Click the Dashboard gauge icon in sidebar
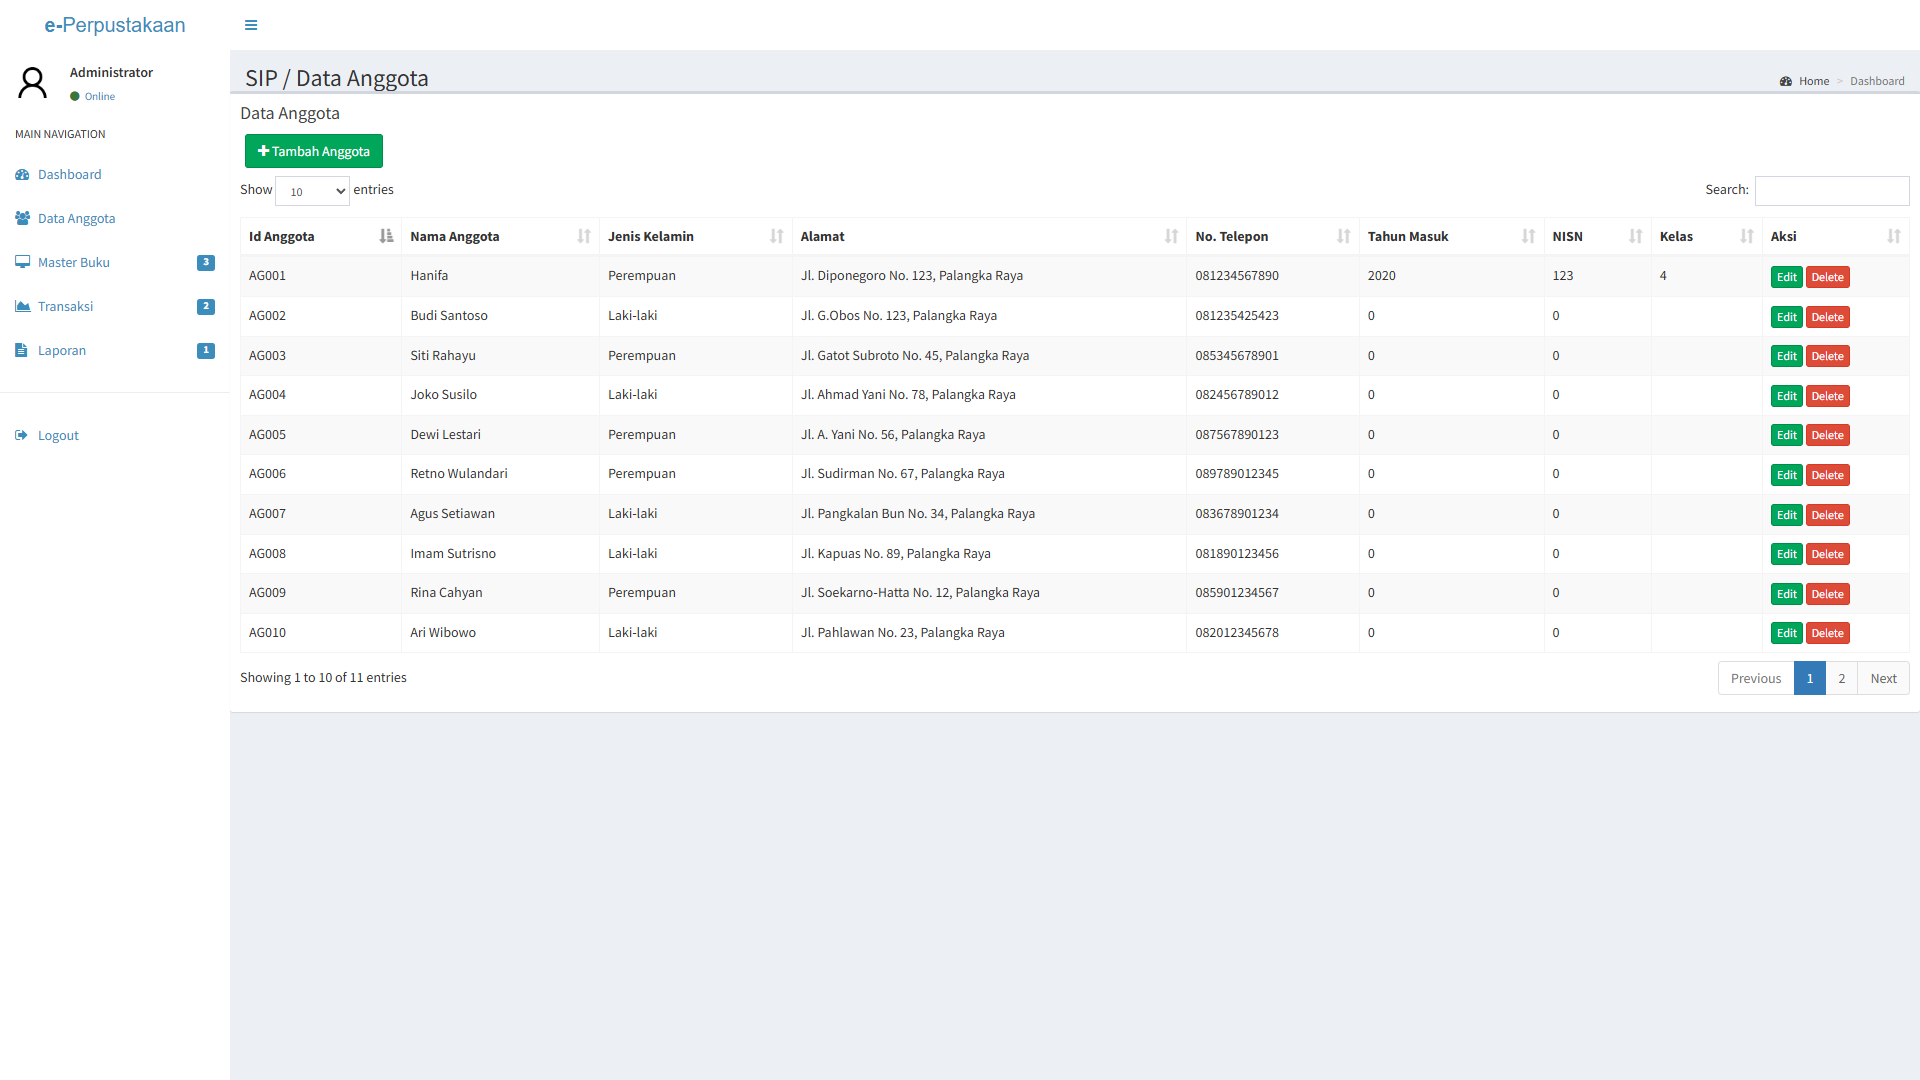 [x=22, y=175]
